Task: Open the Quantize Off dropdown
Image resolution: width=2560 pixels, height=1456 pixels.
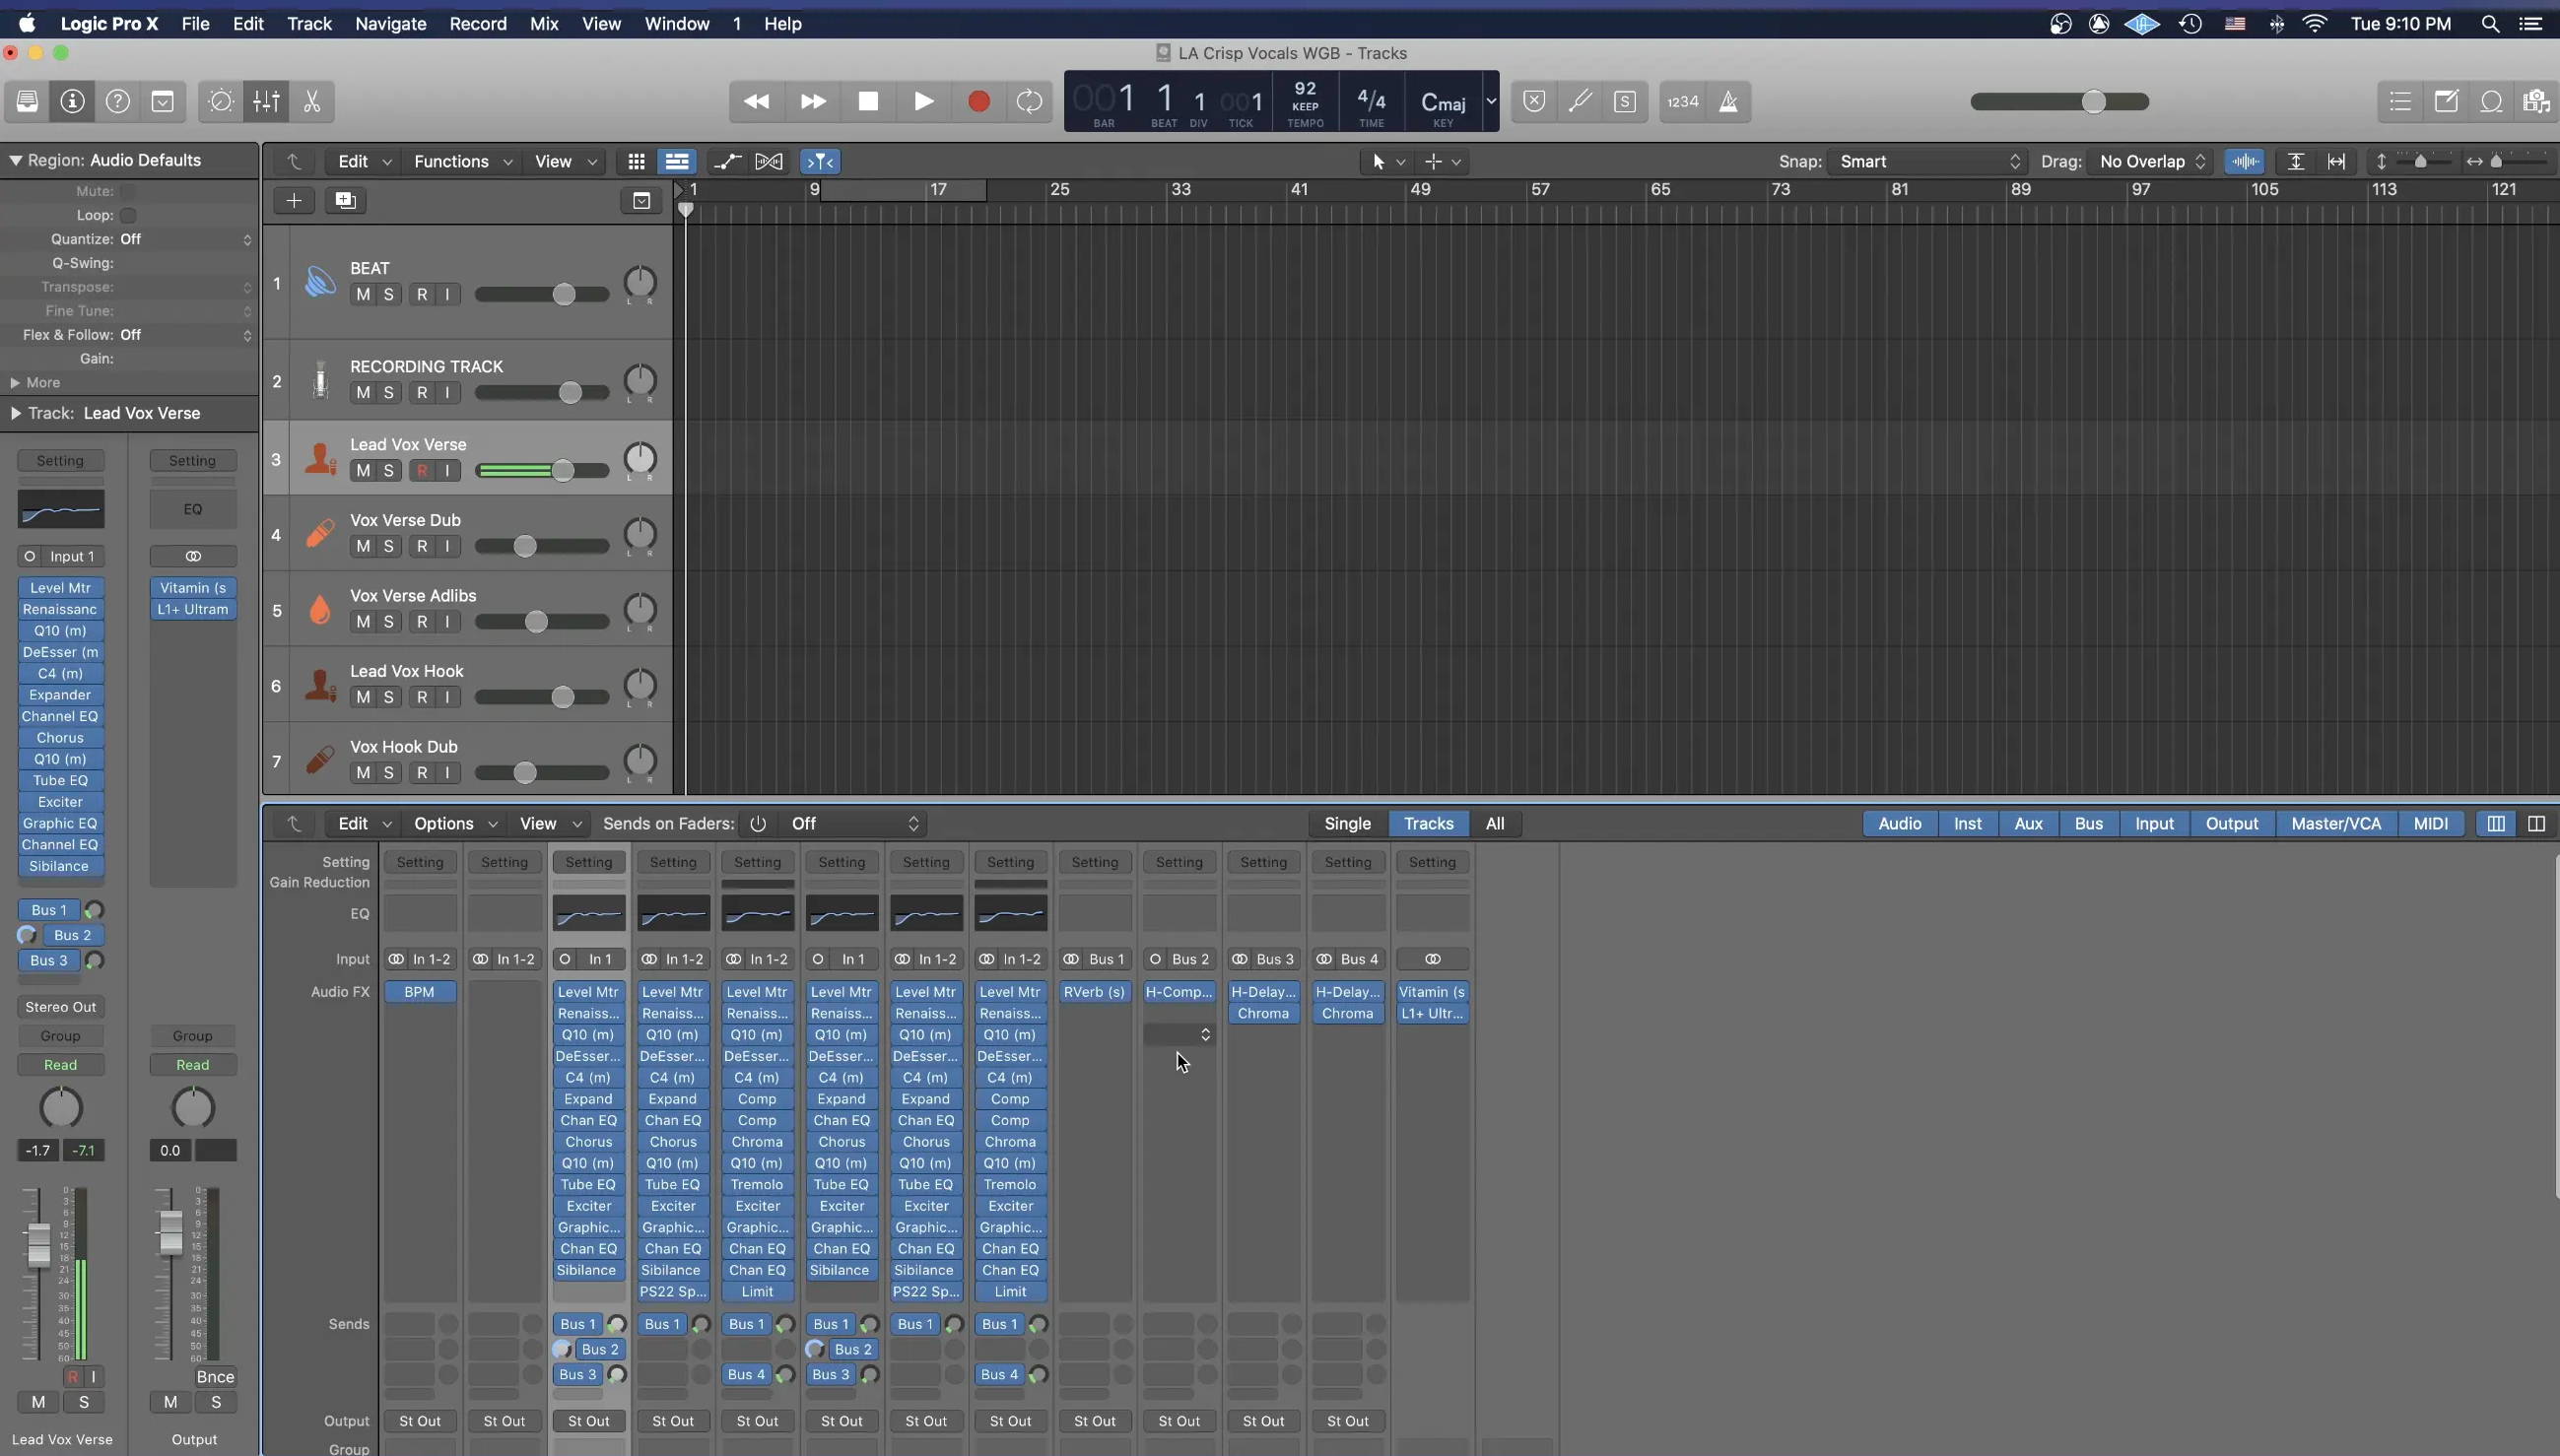Action: coord(185,239)
